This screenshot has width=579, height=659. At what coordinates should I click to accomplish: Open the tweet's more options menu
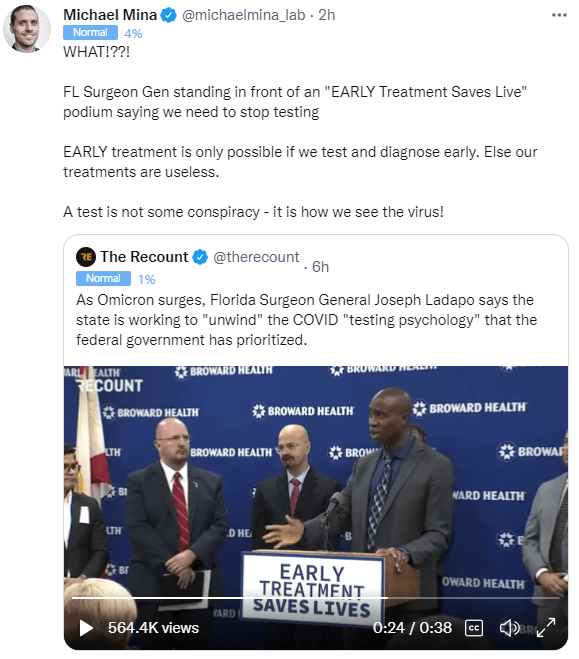pyautogui.click(x=559, y=16)
